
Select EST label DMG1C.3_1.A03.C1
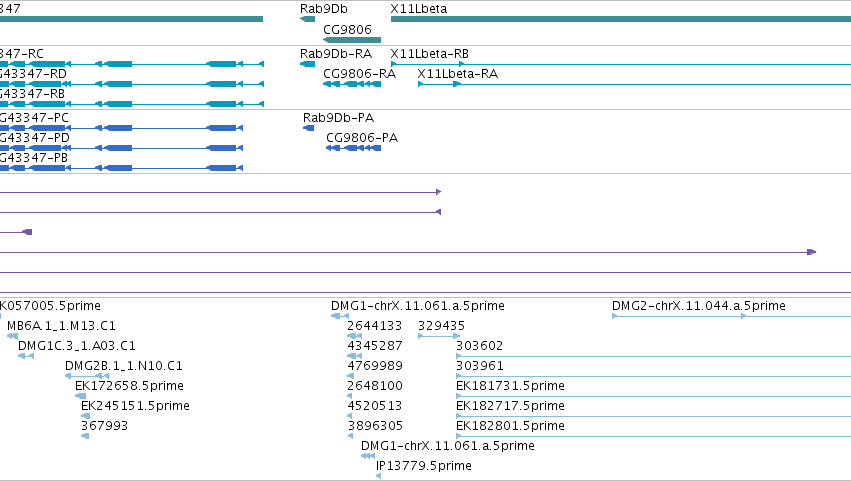pyautogui.click(x=77, y=346)
